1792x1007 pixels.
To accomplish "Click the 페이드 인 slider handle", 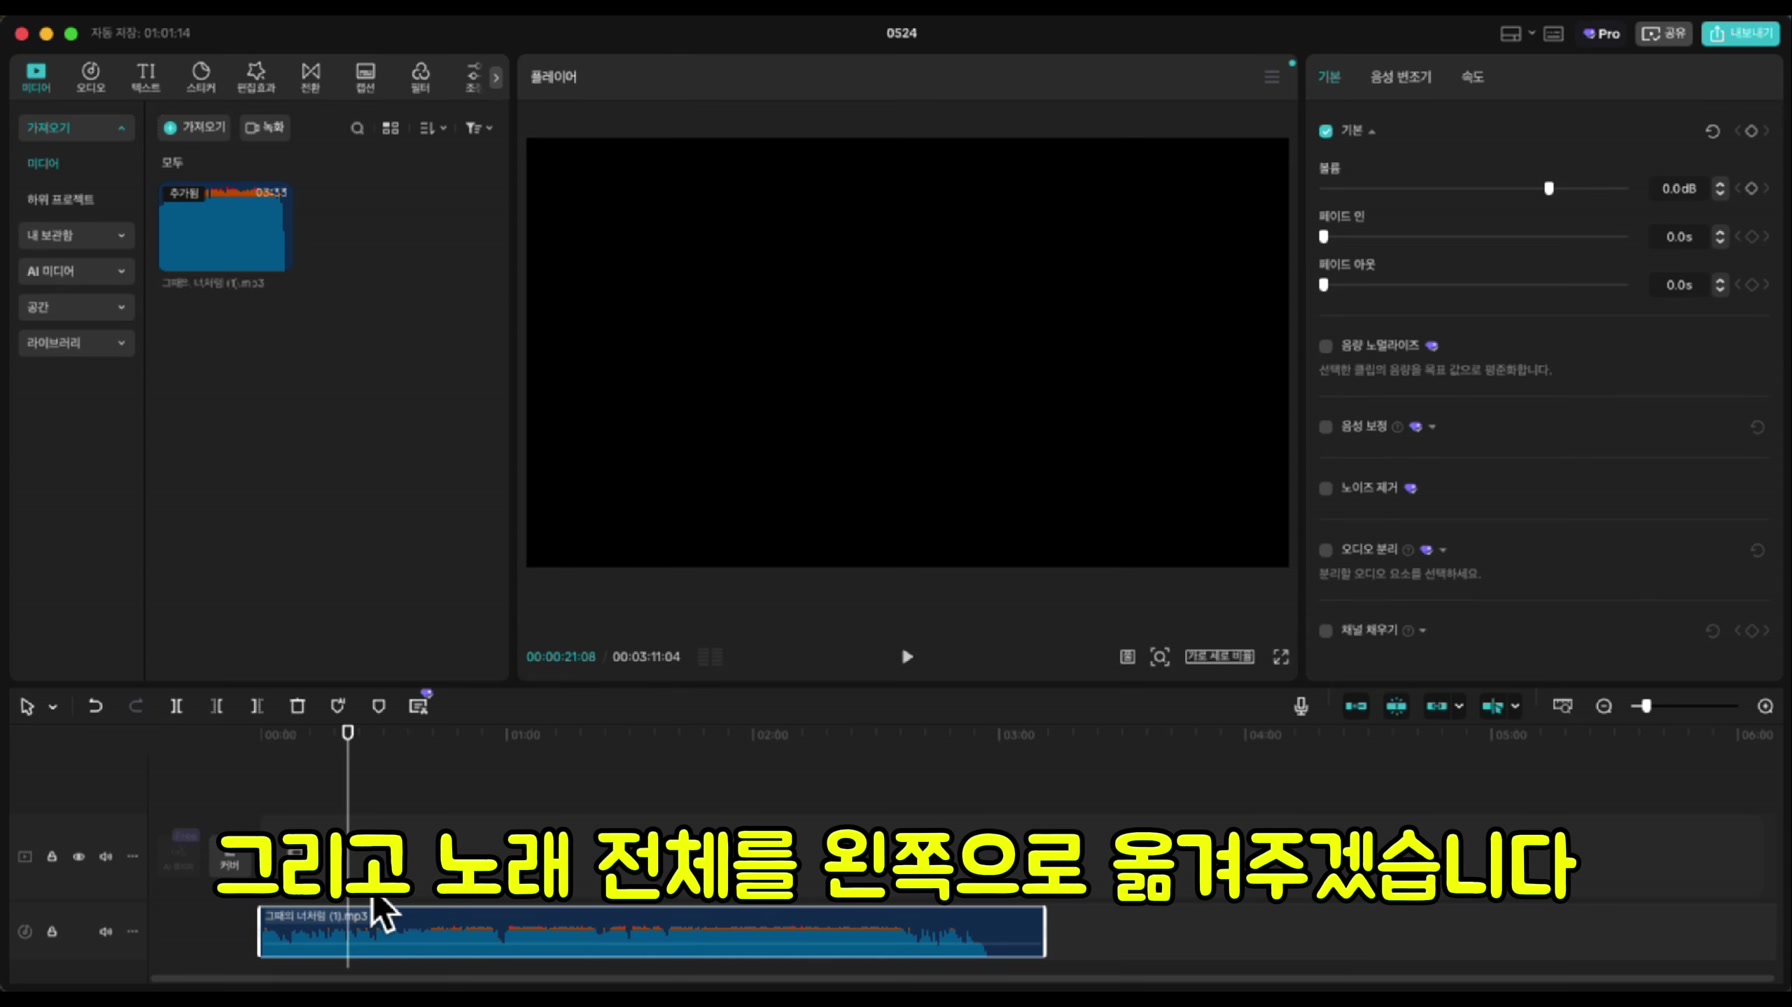I will point(1324,237).
